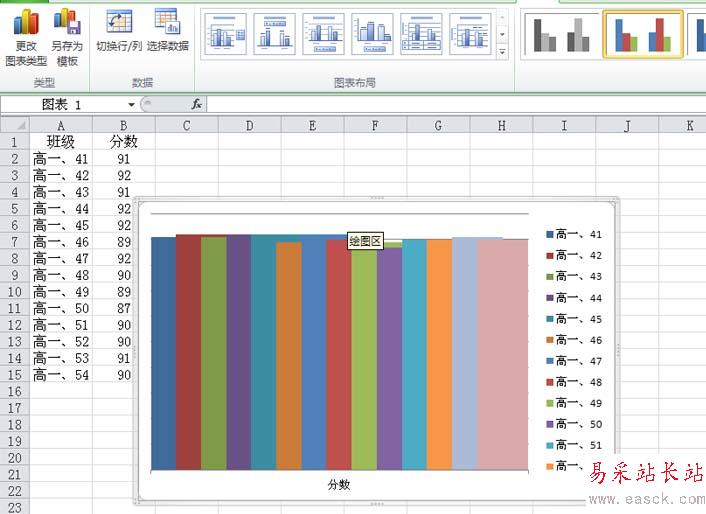Click the select-all corner of the sheet
Screen dimensions: 706x514
coord(15,125)
